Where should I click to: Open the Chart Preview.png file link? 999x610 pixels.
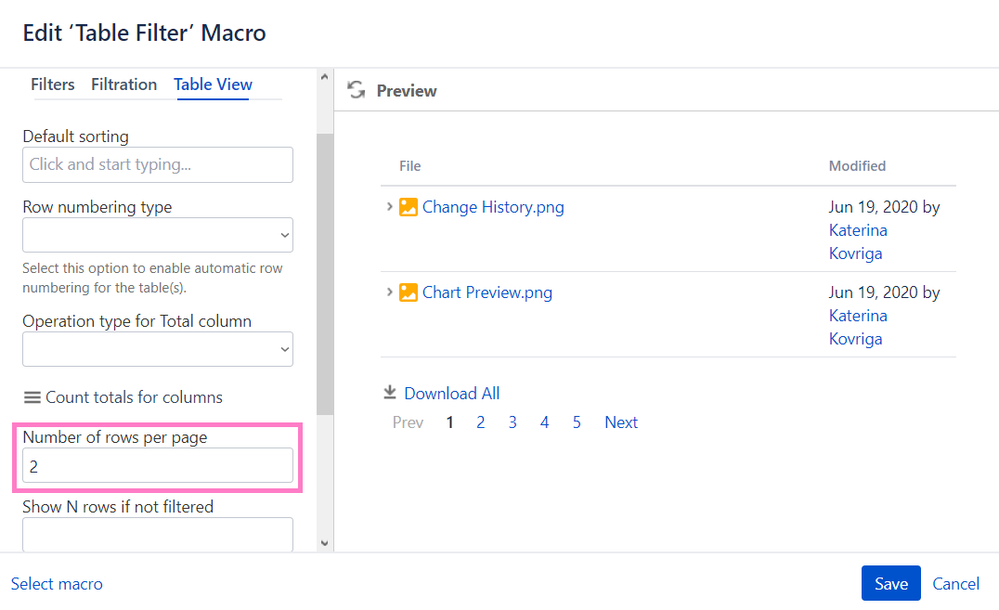(487, 293)
